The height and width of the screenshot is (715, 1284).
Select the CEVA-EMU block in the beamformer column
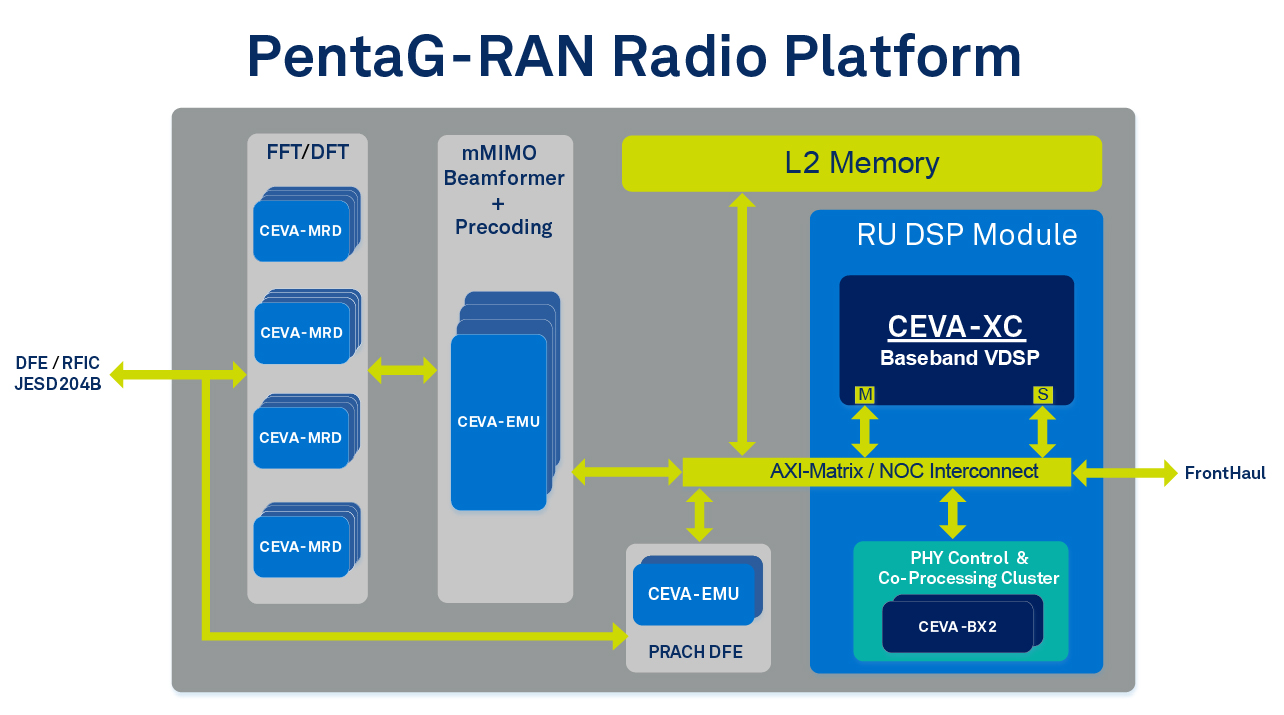coord(499,422)
